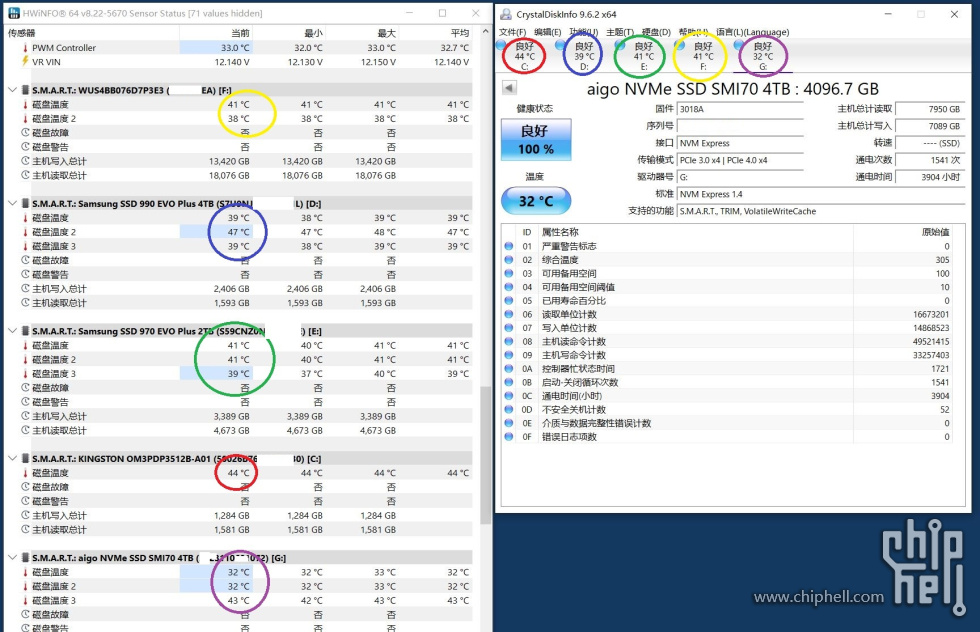Select the G: drive tab showing 32 °C
Screen dimensions: 980x632
[762, 56]
